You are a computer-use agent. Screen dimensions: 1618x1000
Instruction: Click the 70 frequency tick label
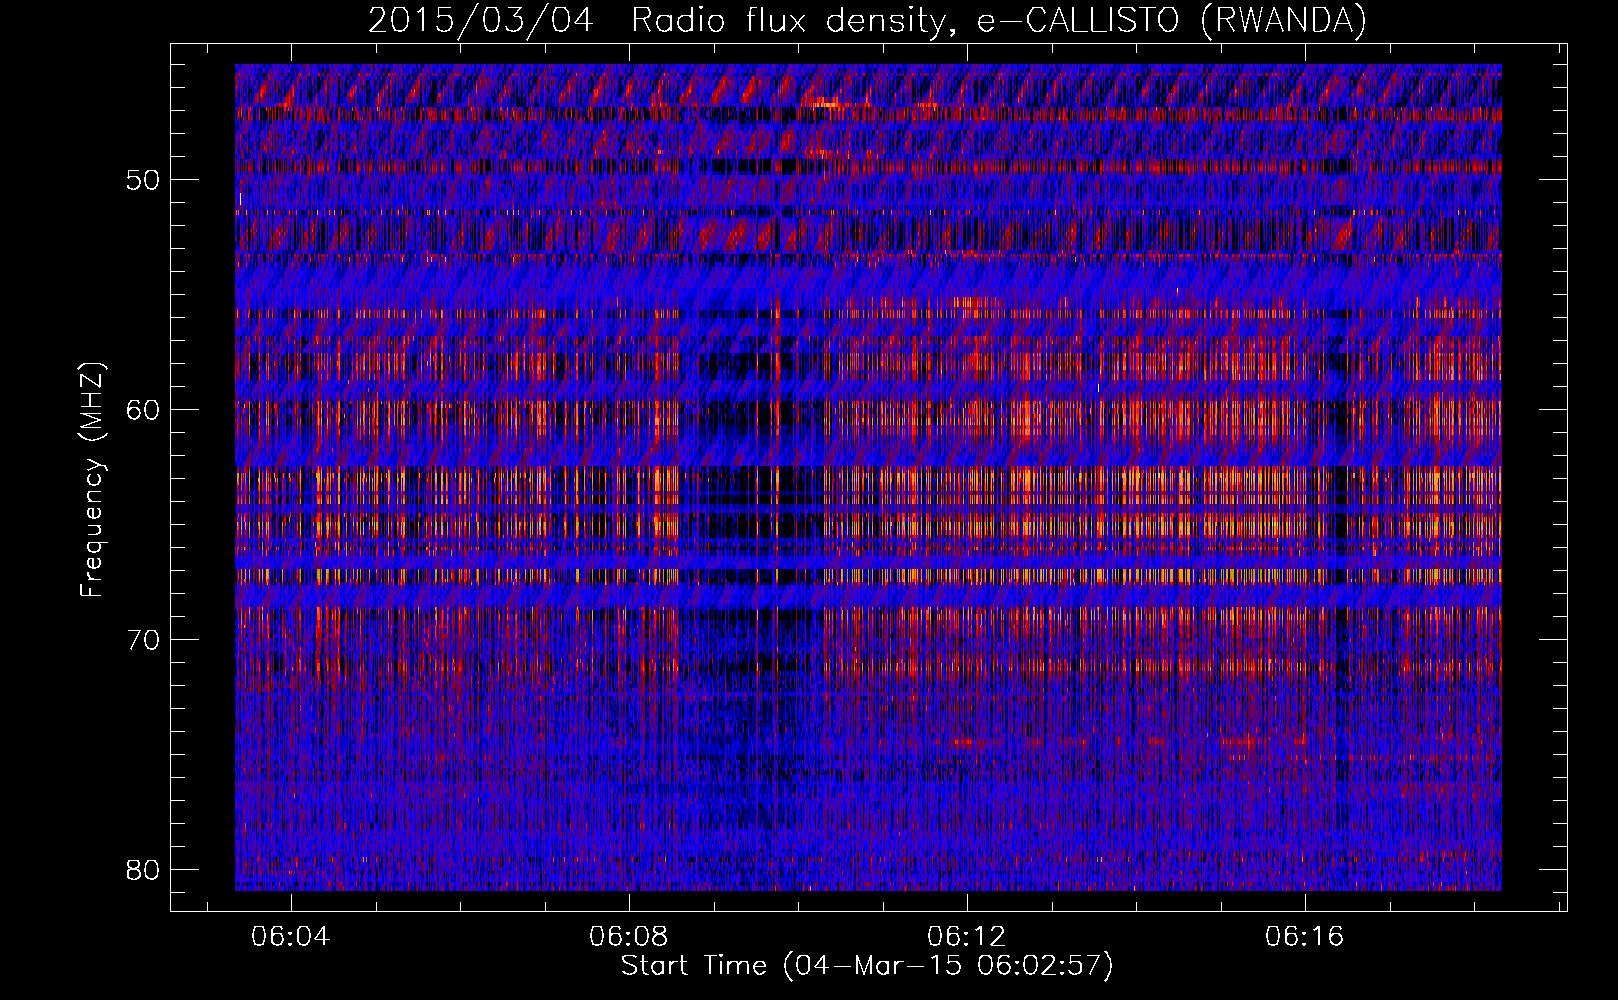coord(143,640)
